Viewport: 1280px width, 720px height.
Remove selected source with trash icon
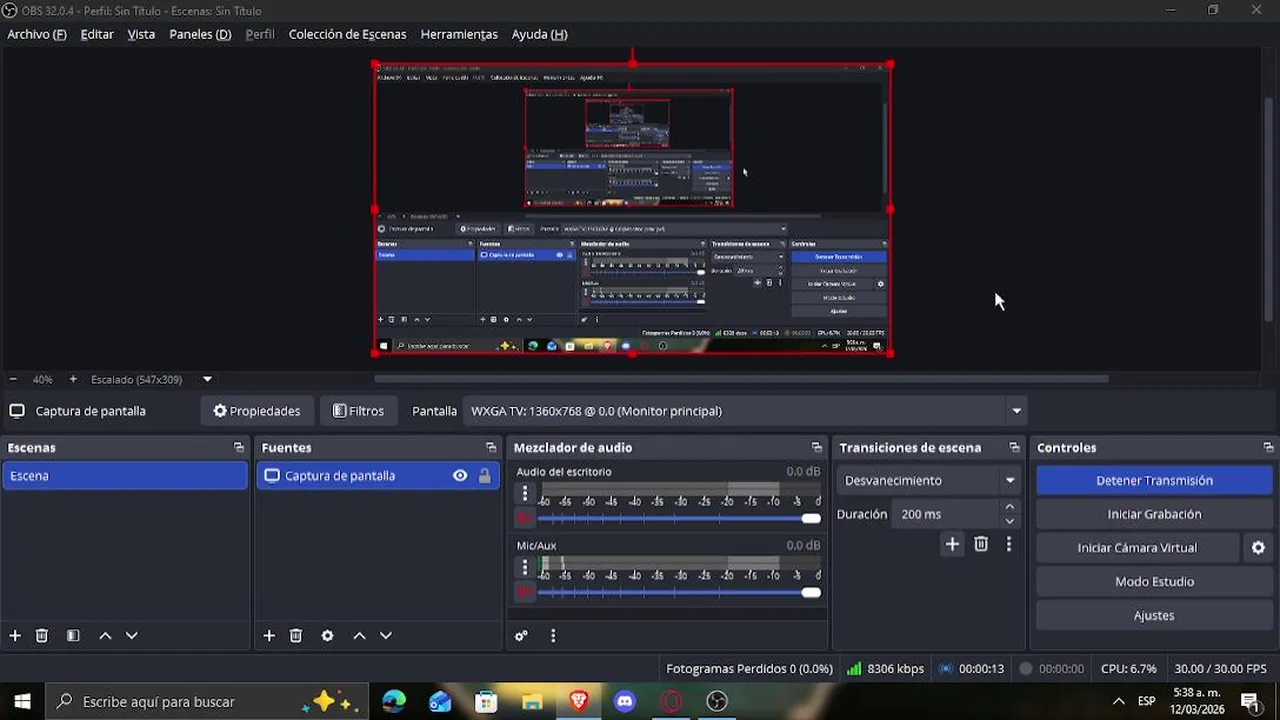click(x=296, y=636)
